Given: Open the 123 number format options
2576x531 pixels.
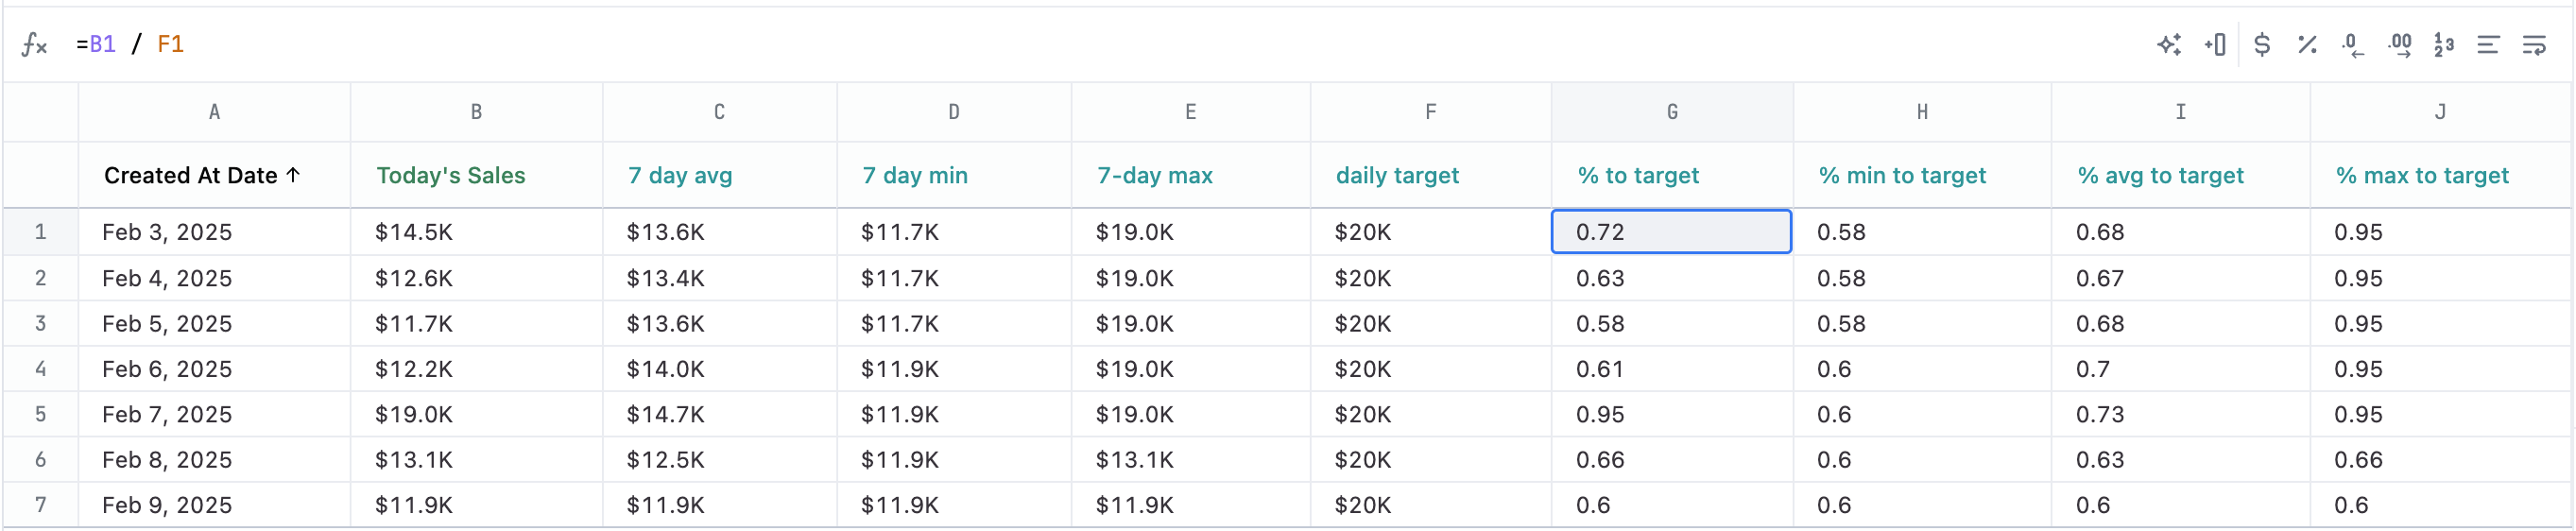Looking at the screenshot, I should click(x=2444, y=45).
